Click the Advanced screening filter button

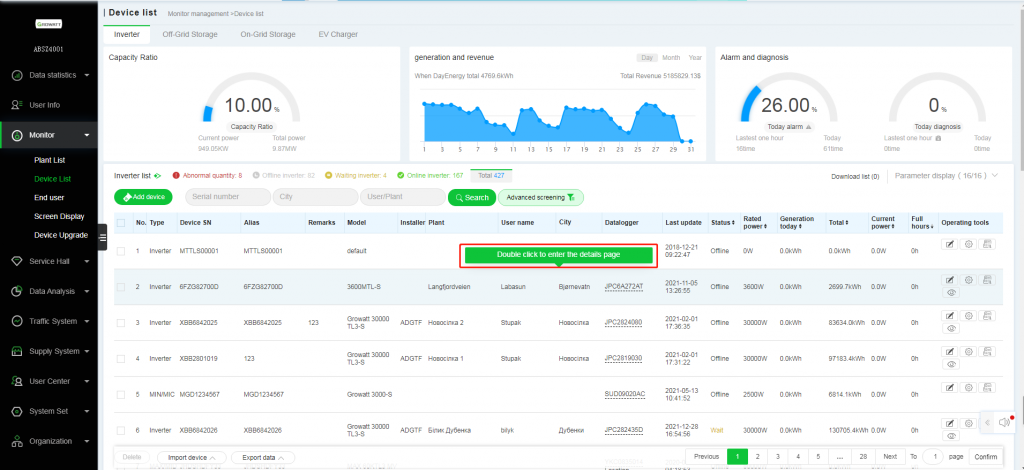pyautogui.click(x=541, y=197)
